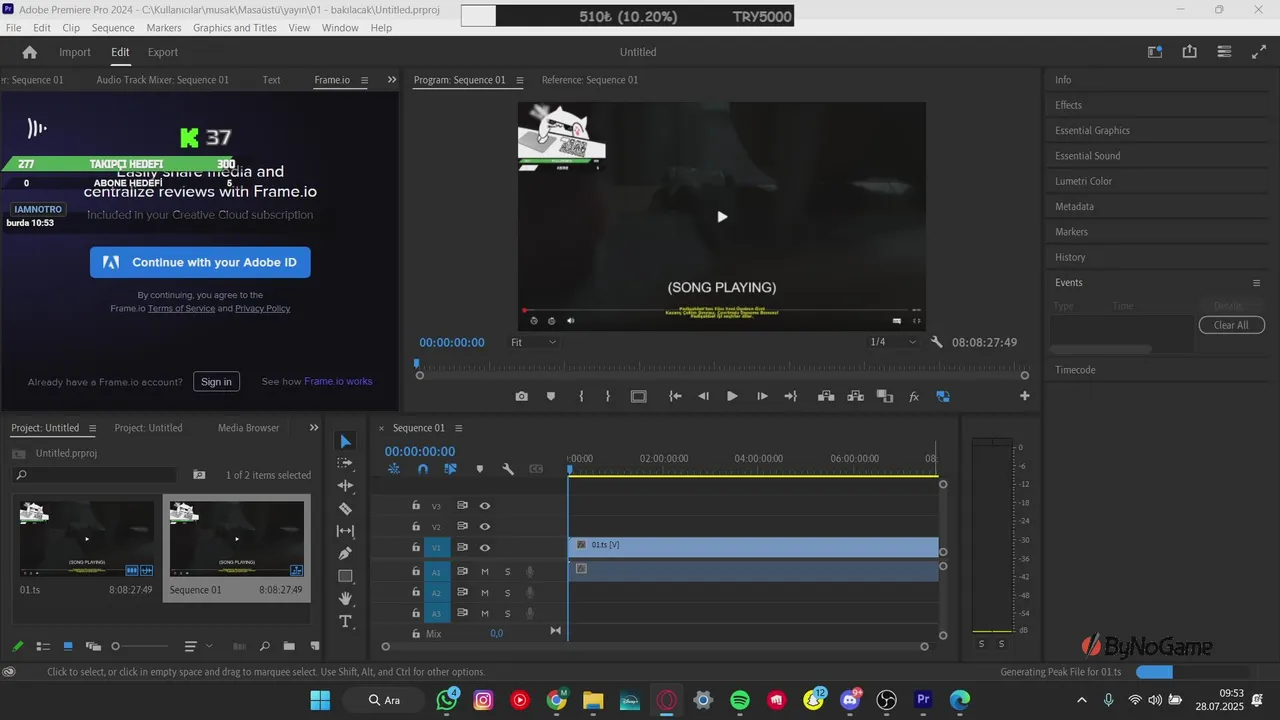Click New Item icon in Project panel
This screenshot has height=720, width=1280.
(314, 646)
